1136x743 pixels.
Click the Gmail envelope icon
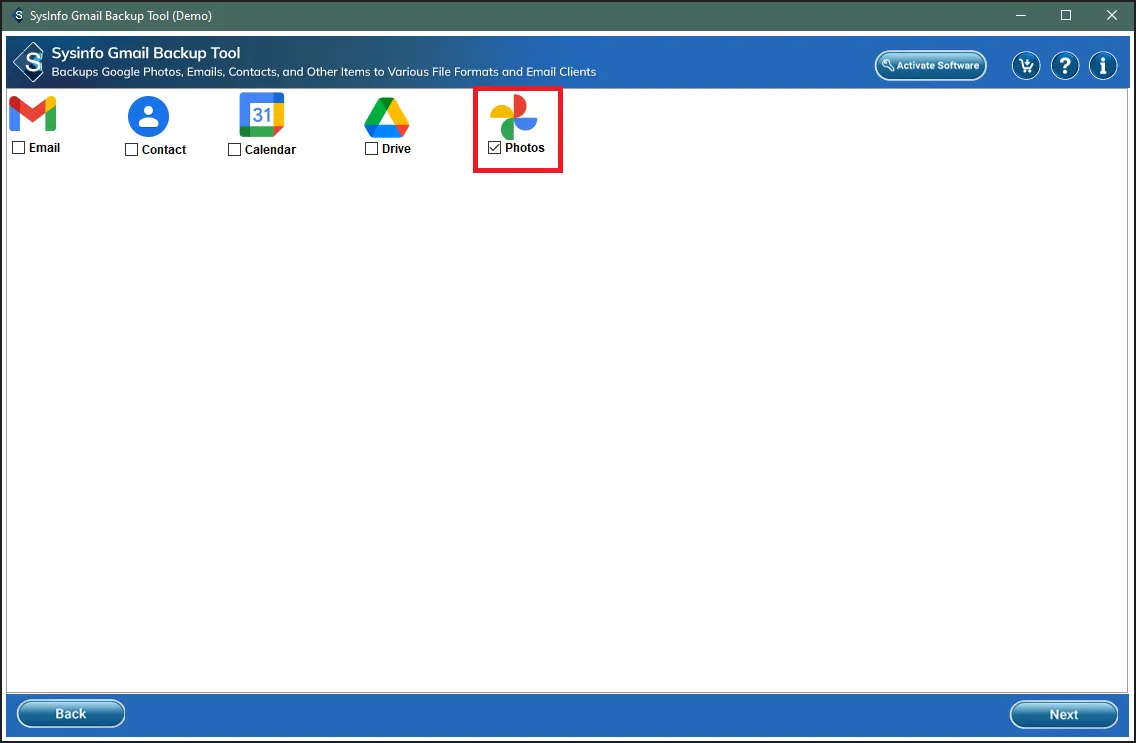tap(33, 114)
